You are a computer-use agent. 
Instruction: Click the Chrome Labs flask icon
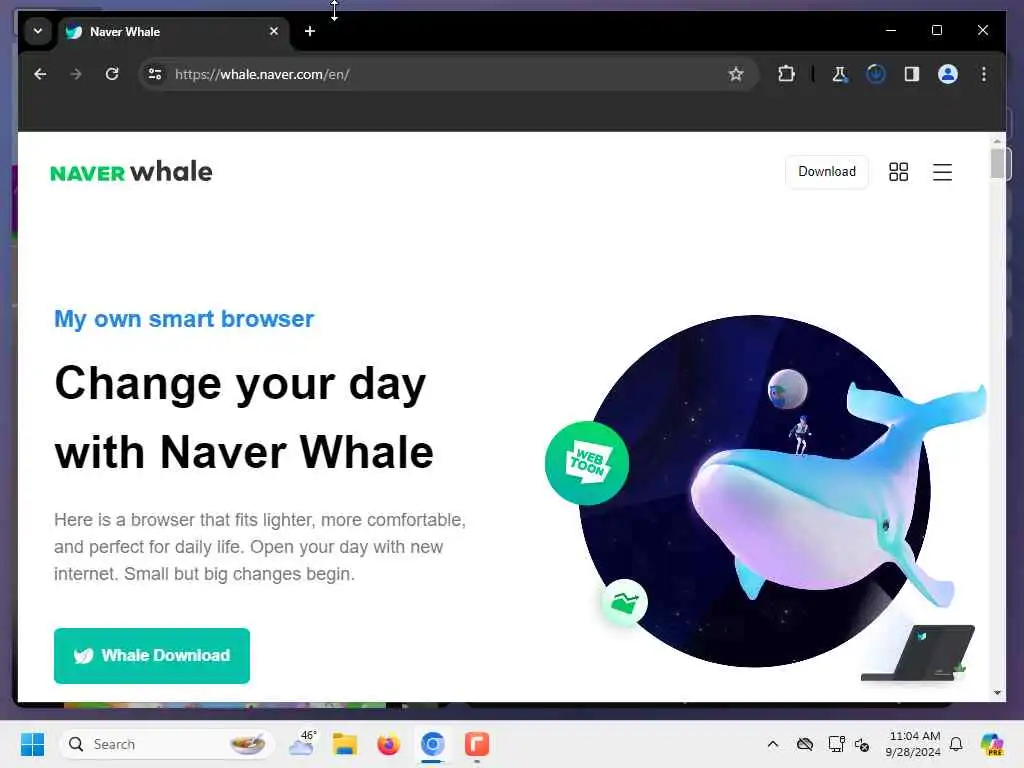(840, 74)
